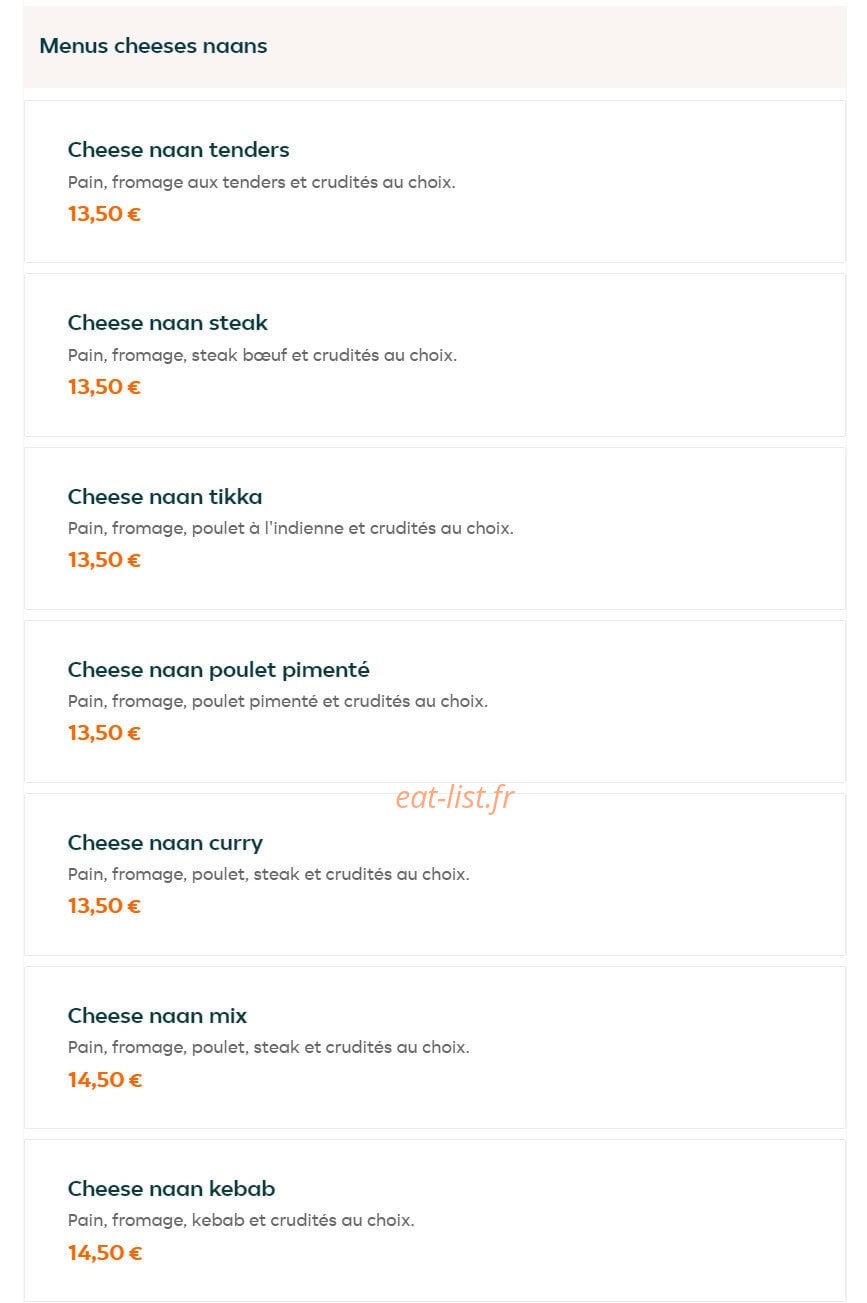Click the 14,50 € price under mix
The image size is (867, 1303).
[105, 1080]
